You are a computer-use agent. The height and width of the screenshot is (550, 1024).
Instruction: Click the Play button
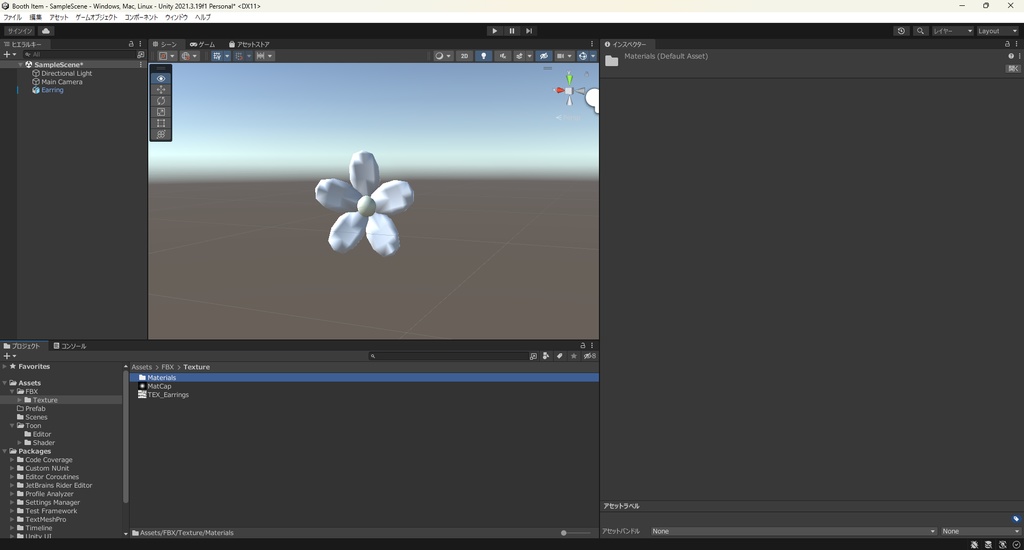coord(494,31)
